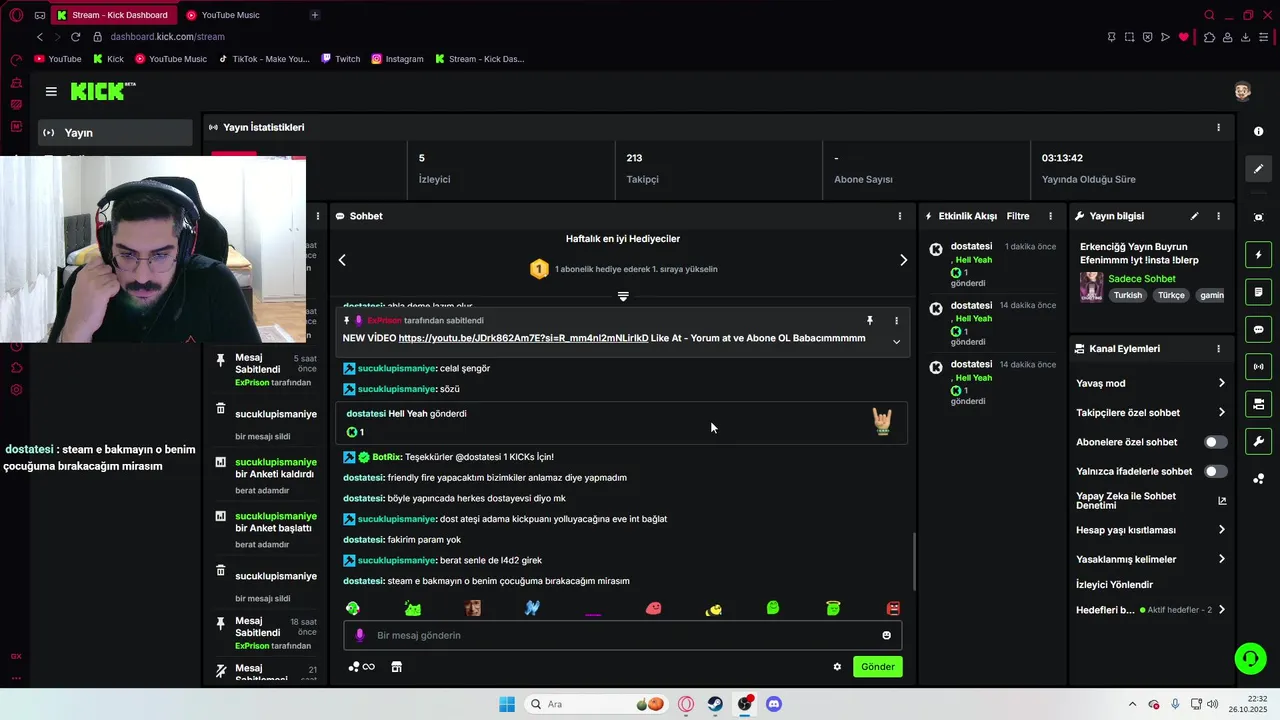Click the Gönder send button

click(878, 667)
